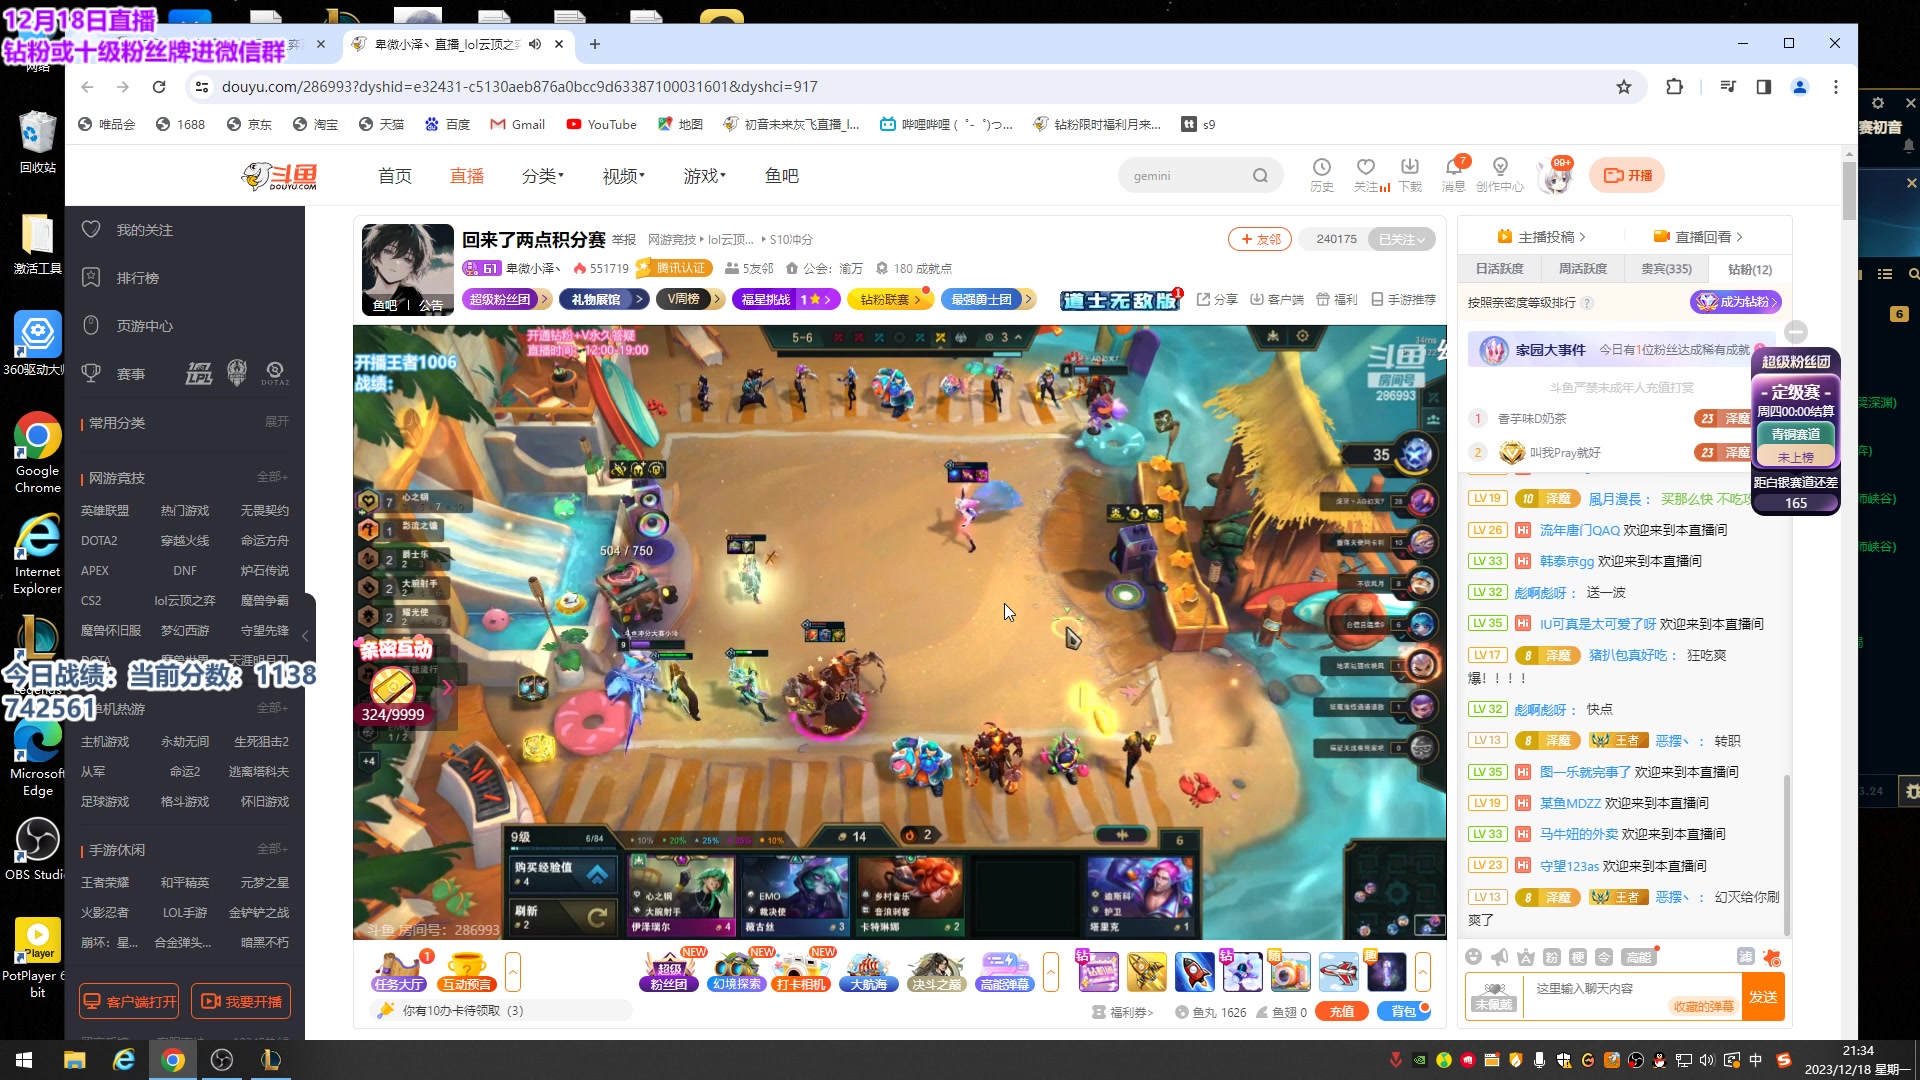Open the viewing history clock icon
The image size is (1920, 1080).
click(x=1321, y=168)
